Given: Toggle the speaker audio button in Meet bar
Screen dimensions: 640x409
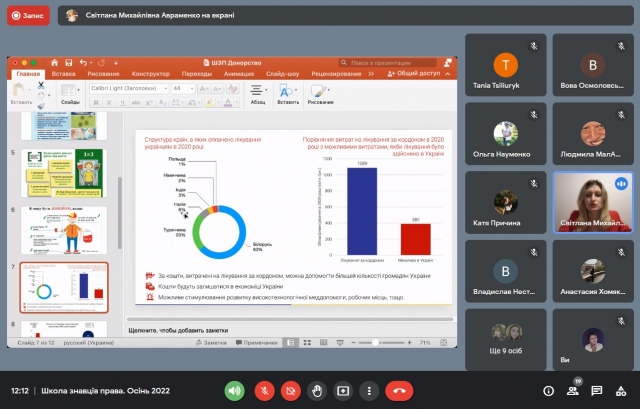Looking at the screenshot, I should click(234, 391).
